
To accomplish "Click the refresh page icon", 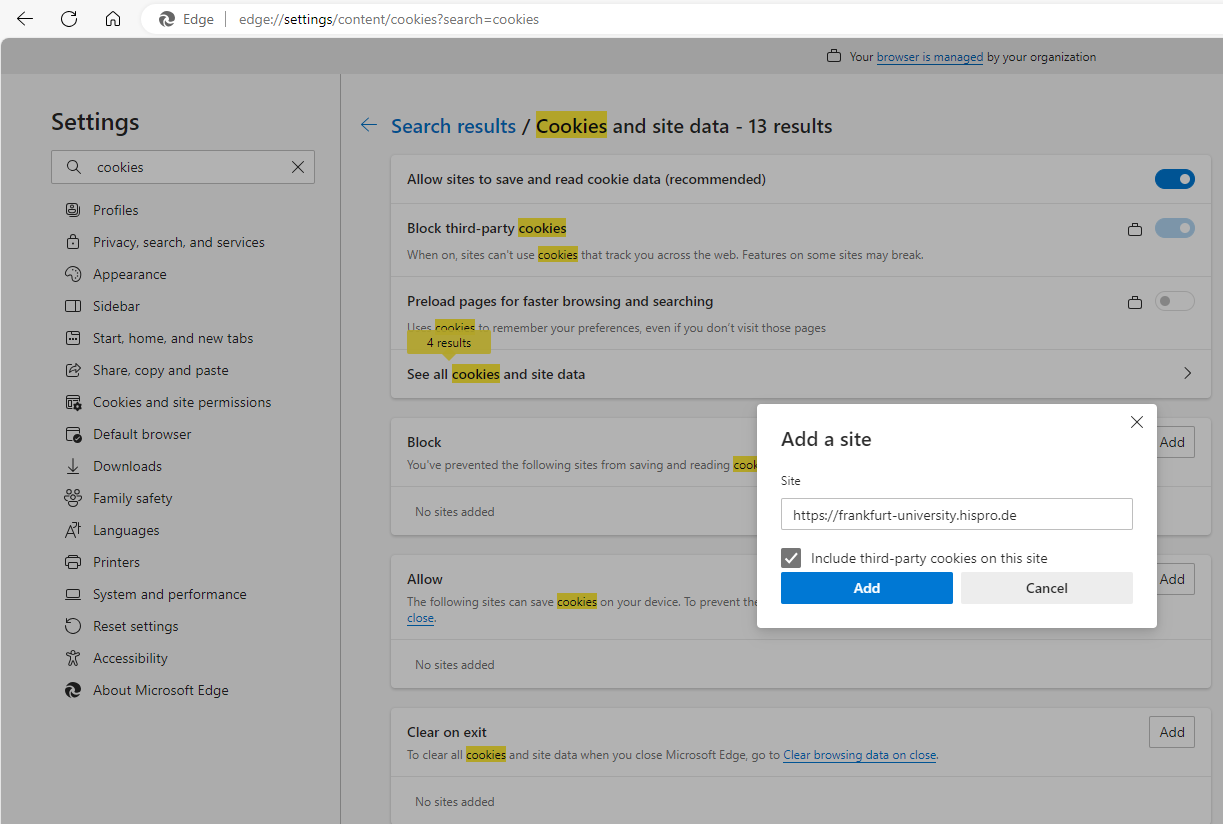I will (x=69, y=19).
